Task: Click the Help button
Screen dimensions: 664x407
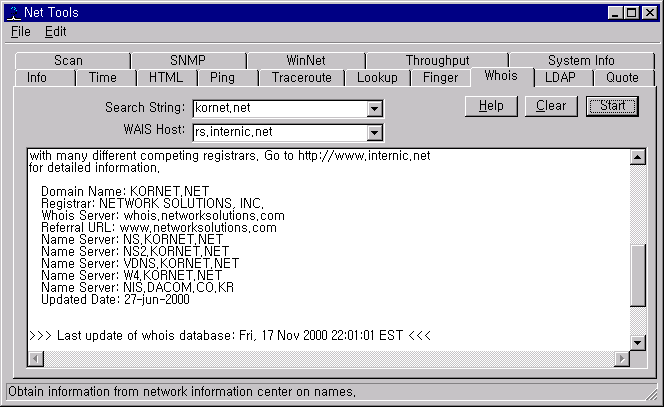Action: pos(491,106)
